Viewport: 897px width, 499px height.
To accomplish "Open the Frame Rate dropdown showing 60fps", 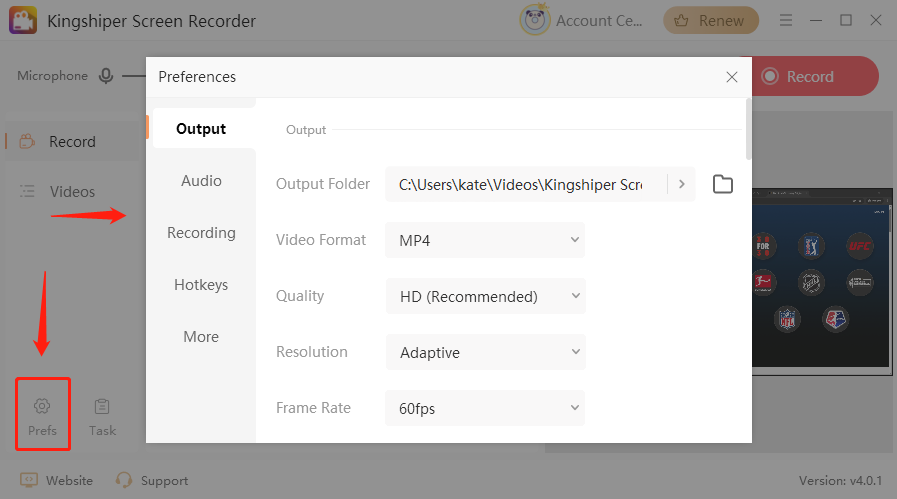I will (485, 408).
